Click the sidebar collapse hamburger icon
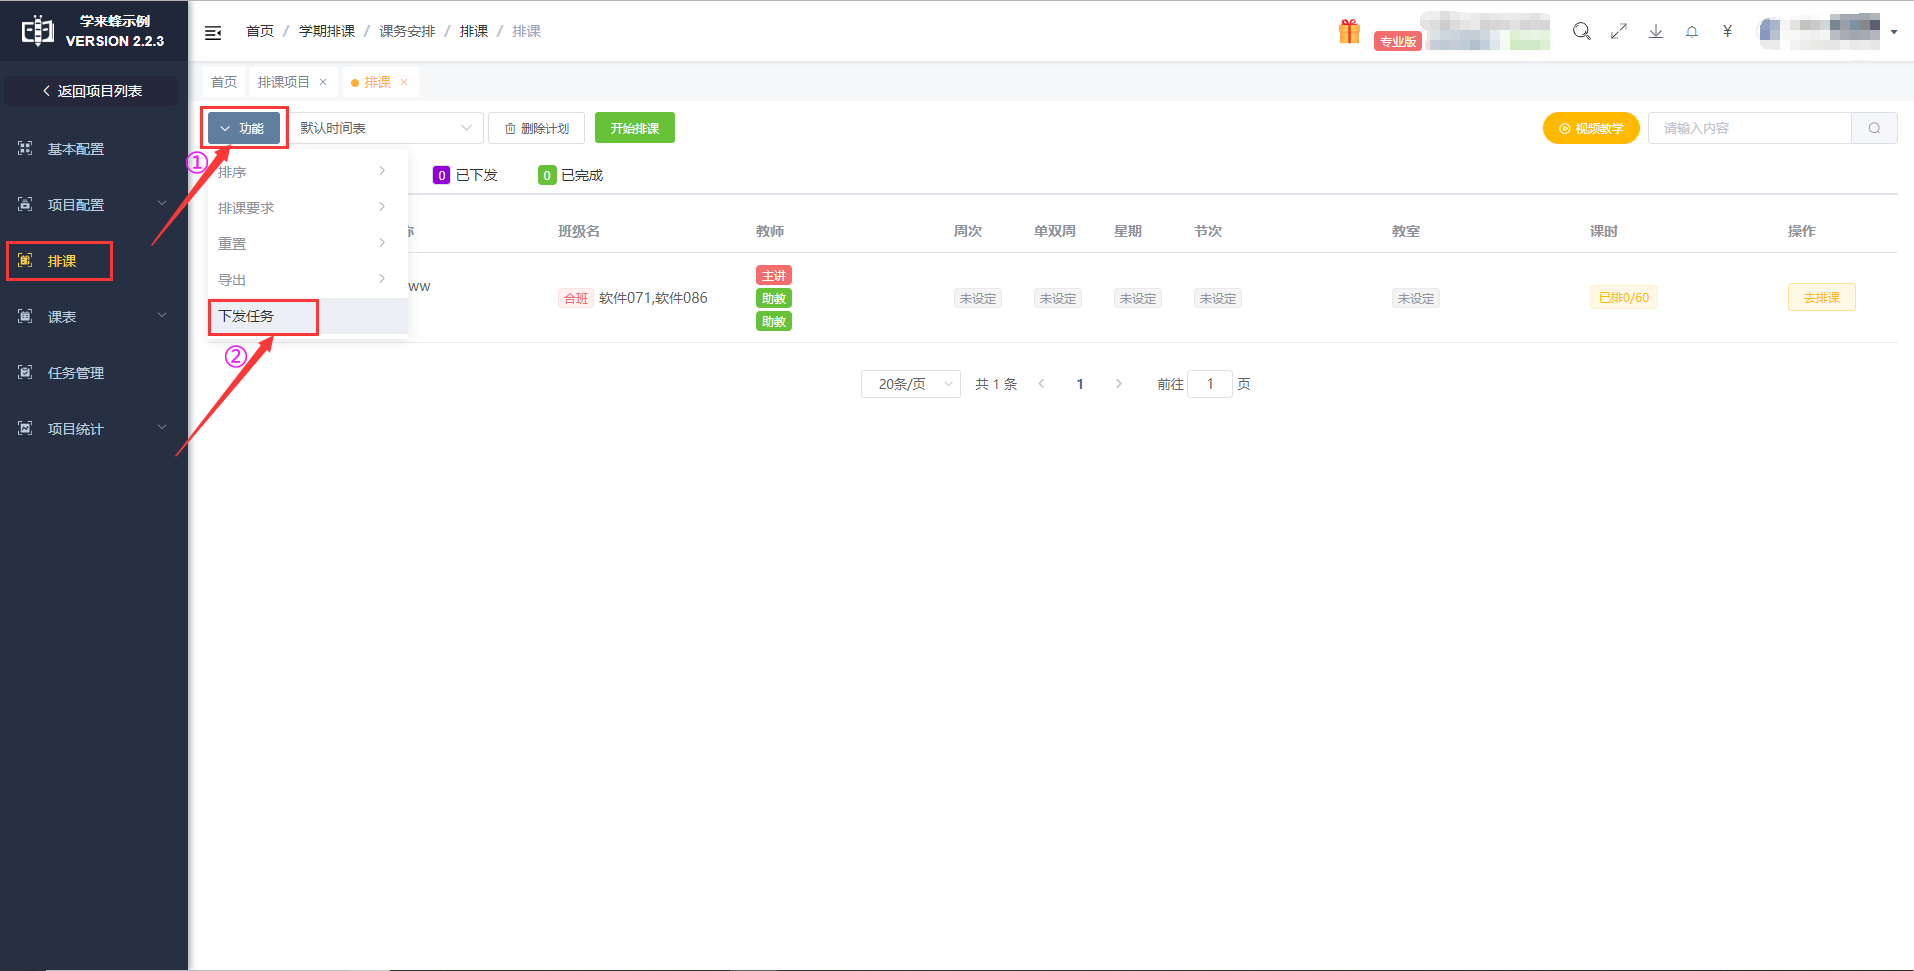Screen dimensions: 1914x971 213,33
